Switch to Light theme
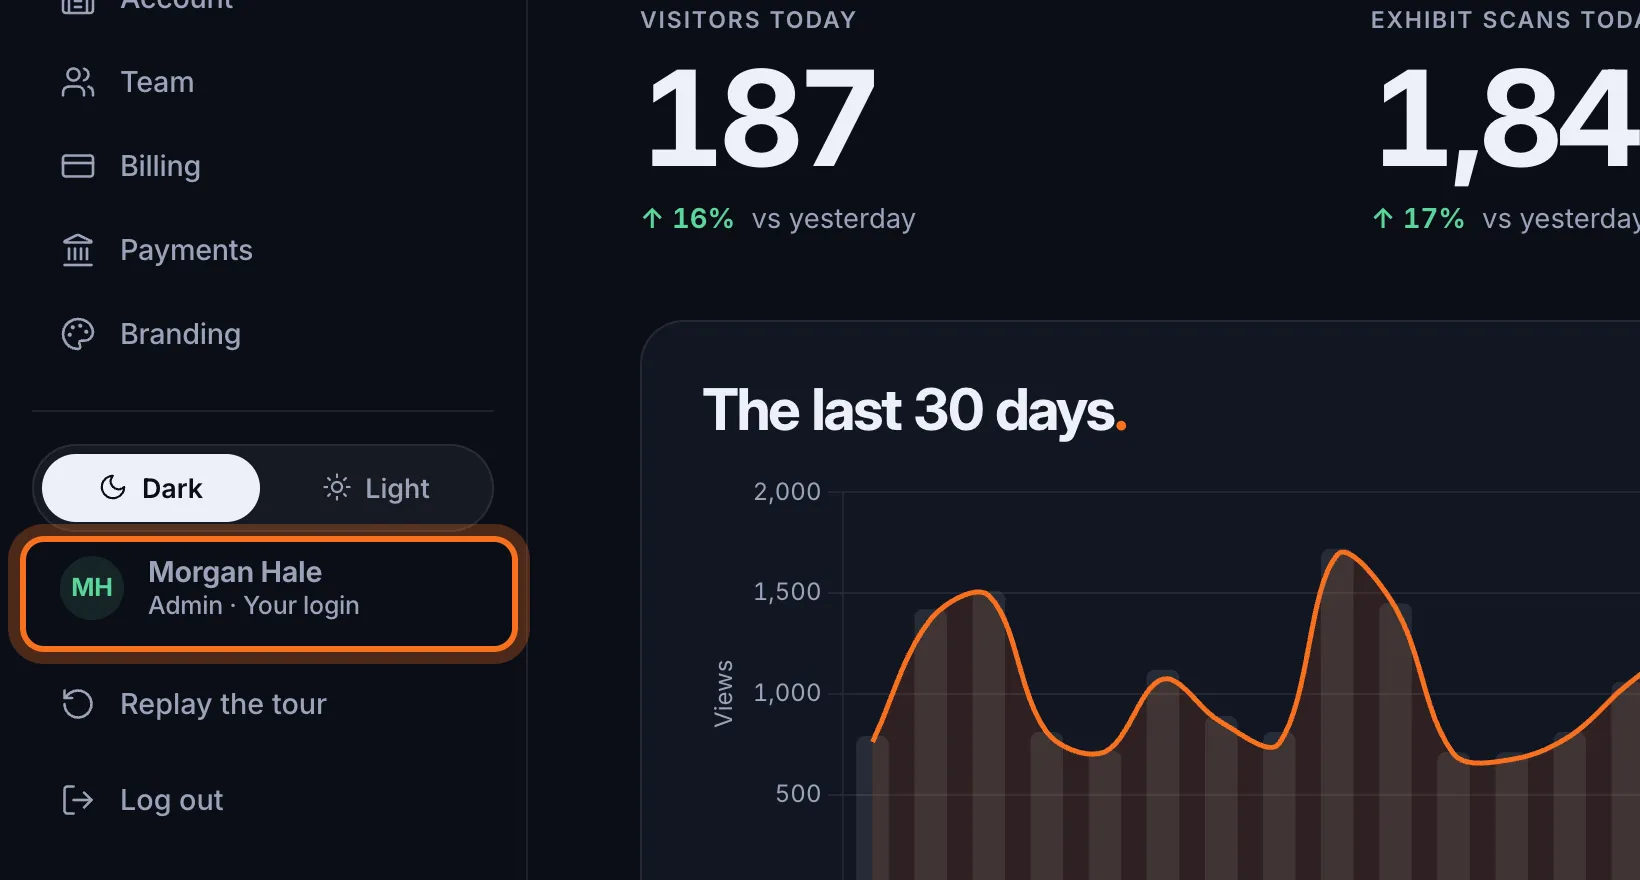The height and width of the screenshot is (880, 1640). (x=376, y=488)
